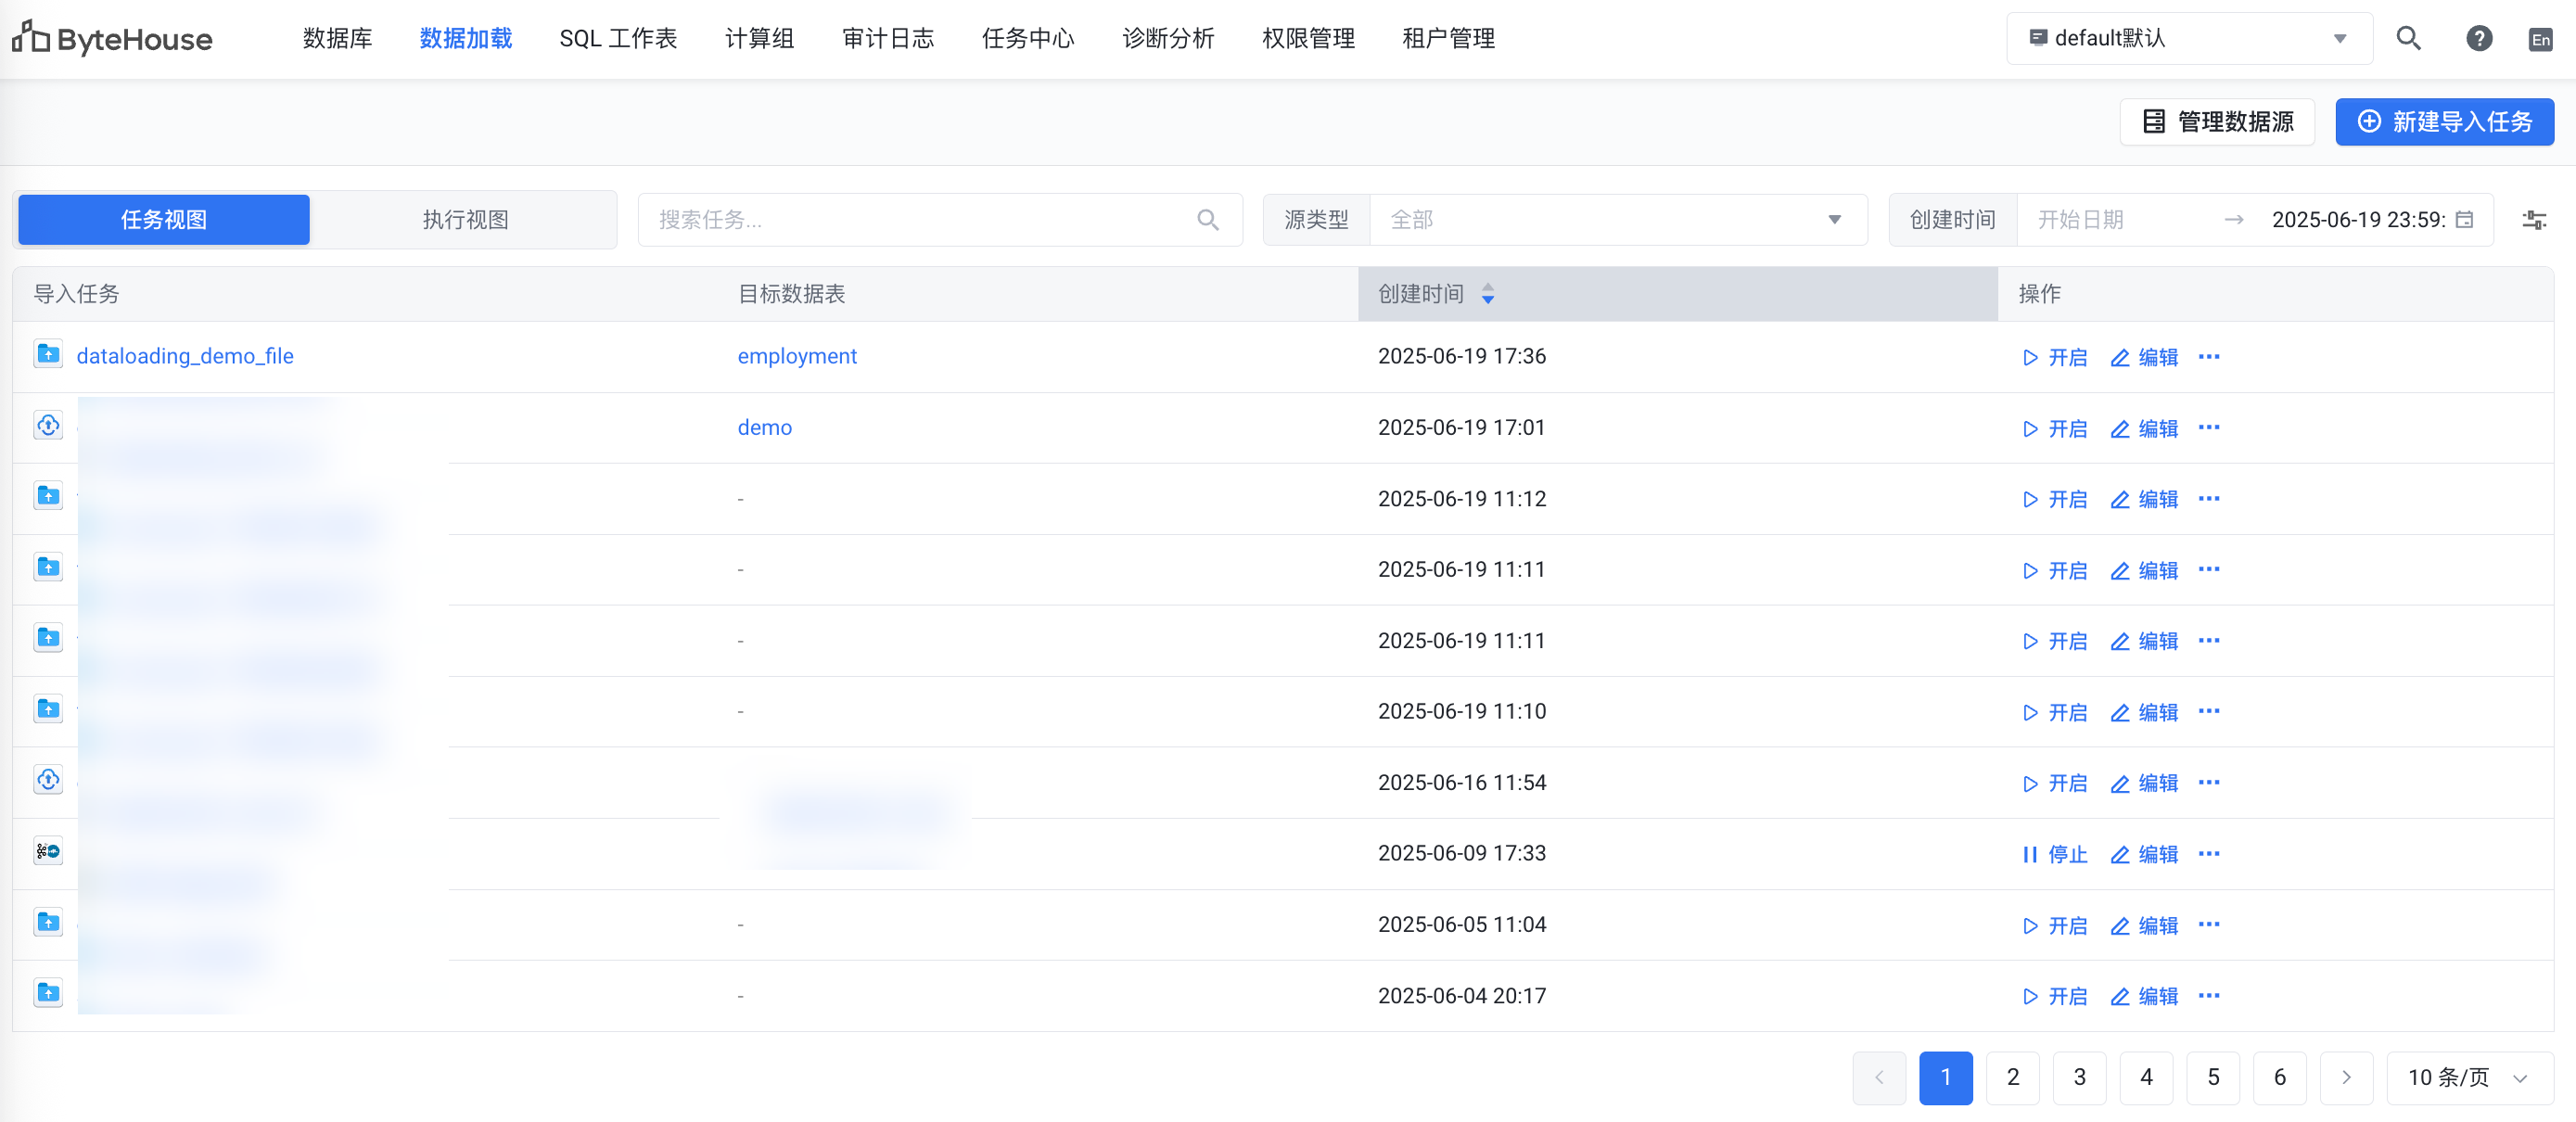Click the 新建导入任务 button
2576x1122 pixels.
tap(2443, 121)
